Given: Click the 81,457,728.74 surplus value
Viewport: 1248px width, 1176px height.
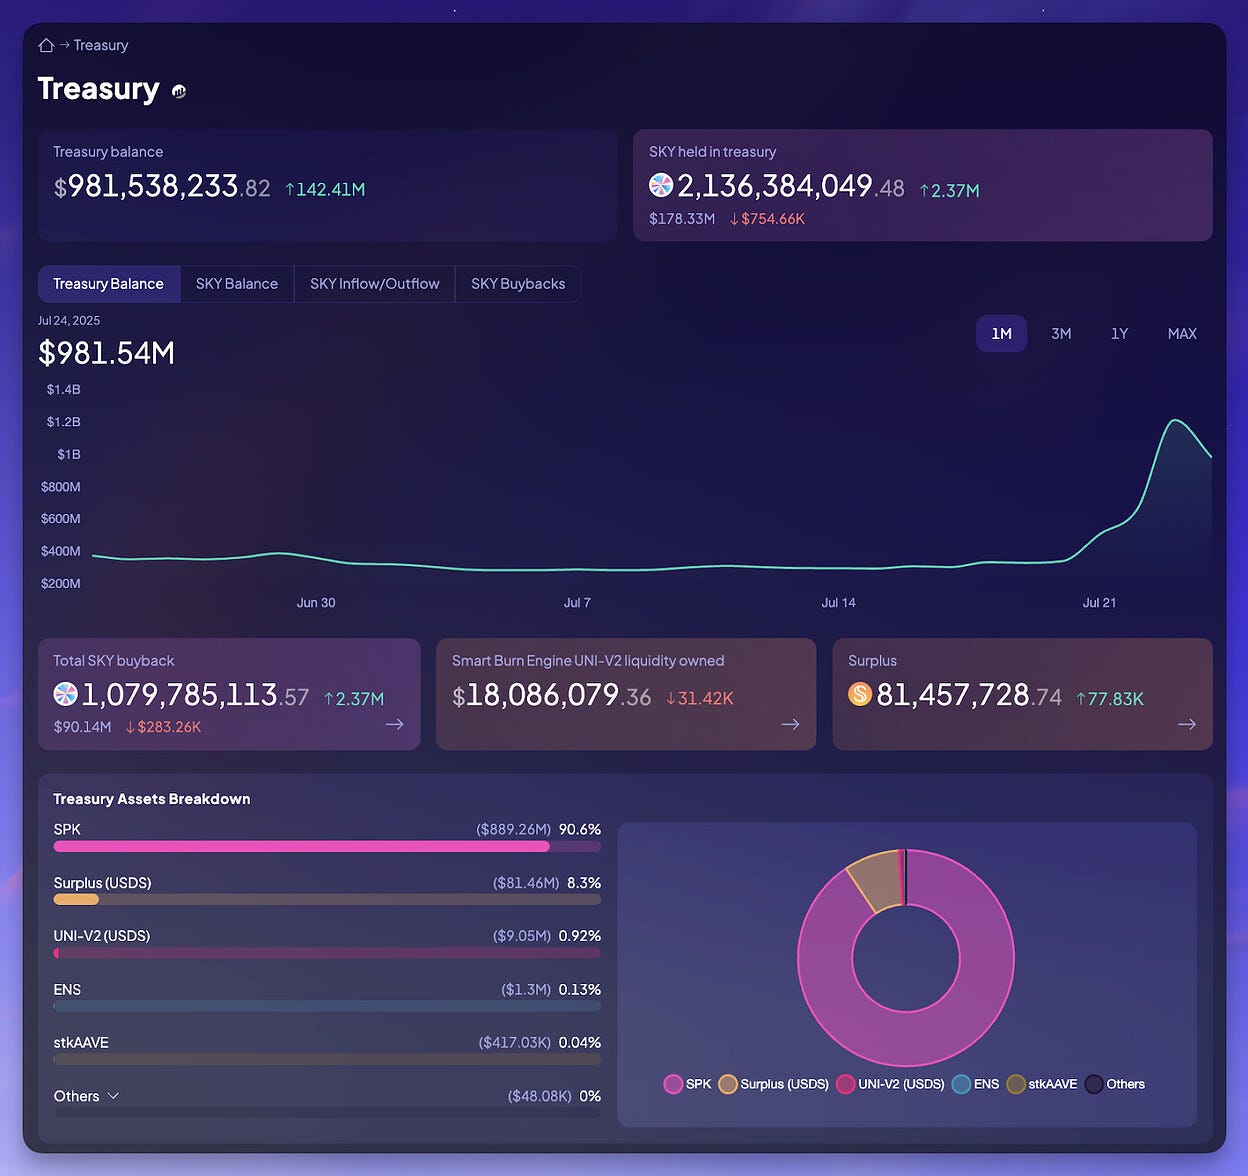Looking at the screenshot, I should [x=969, y=695].
